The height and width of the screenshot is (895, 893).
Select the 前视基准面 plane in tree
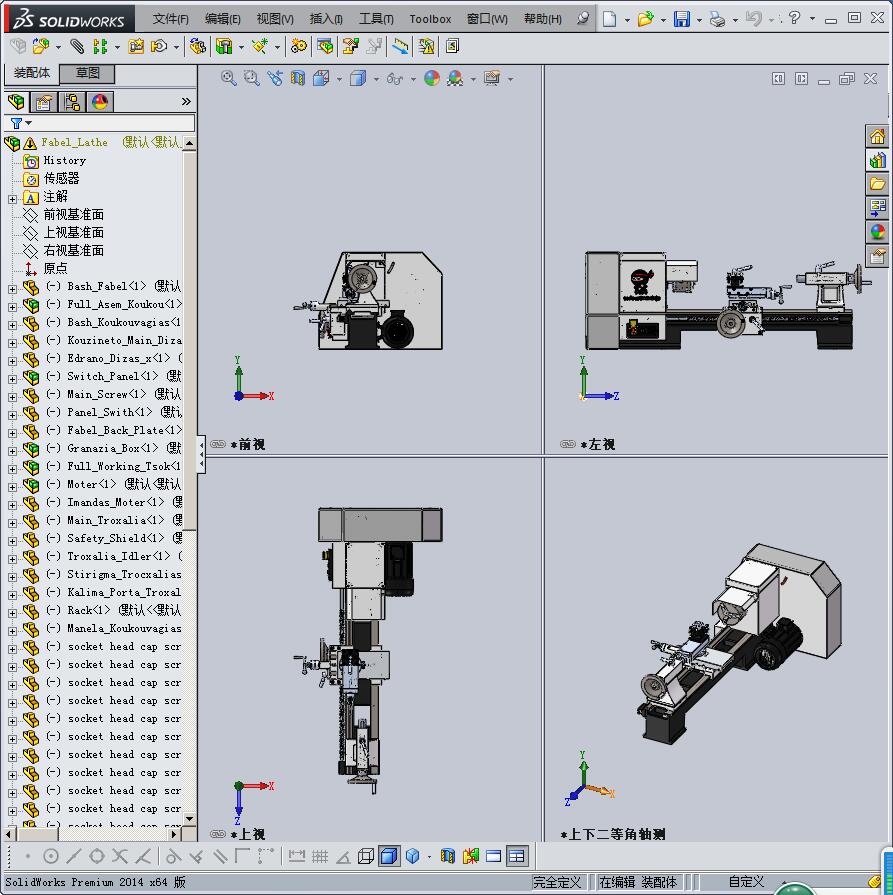point(73,215)
